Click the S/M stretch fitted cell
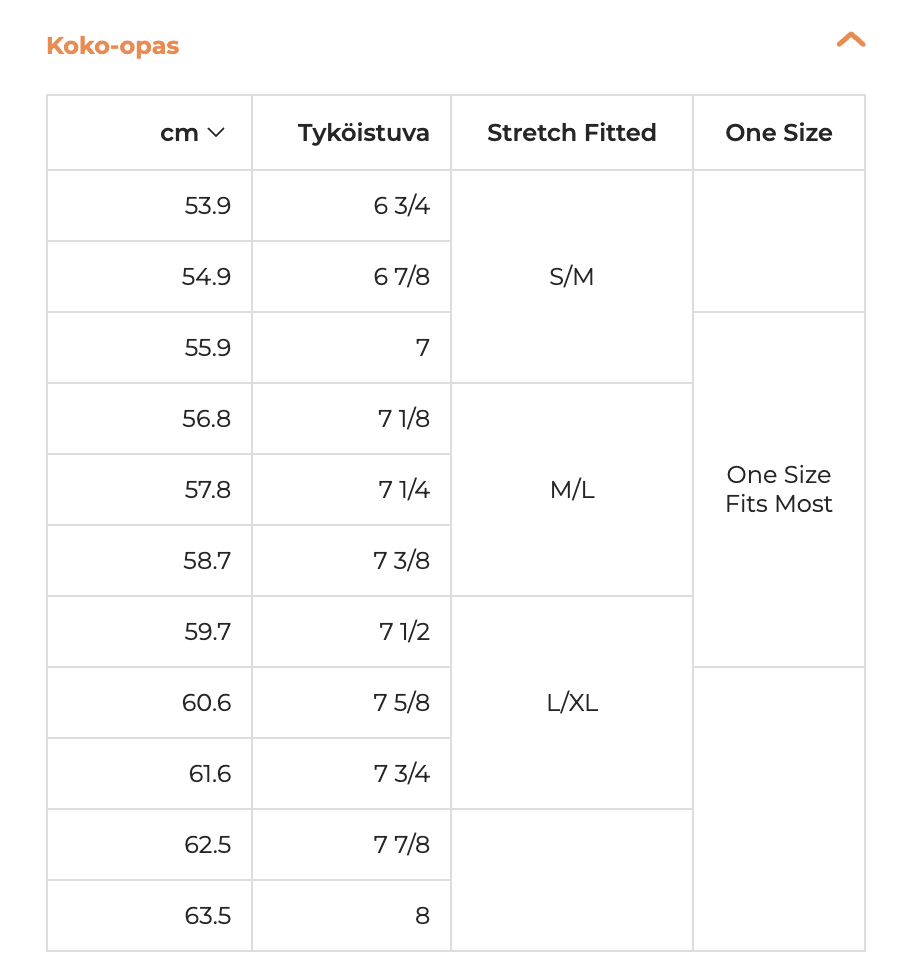The image size is (924, 964). click(x=572, y=277)
